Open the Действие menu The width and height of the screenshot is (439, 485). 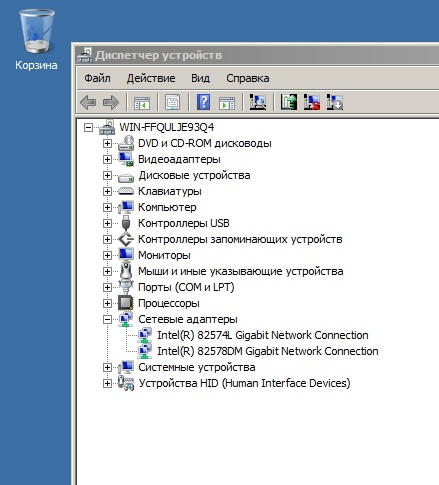[151, 78]
